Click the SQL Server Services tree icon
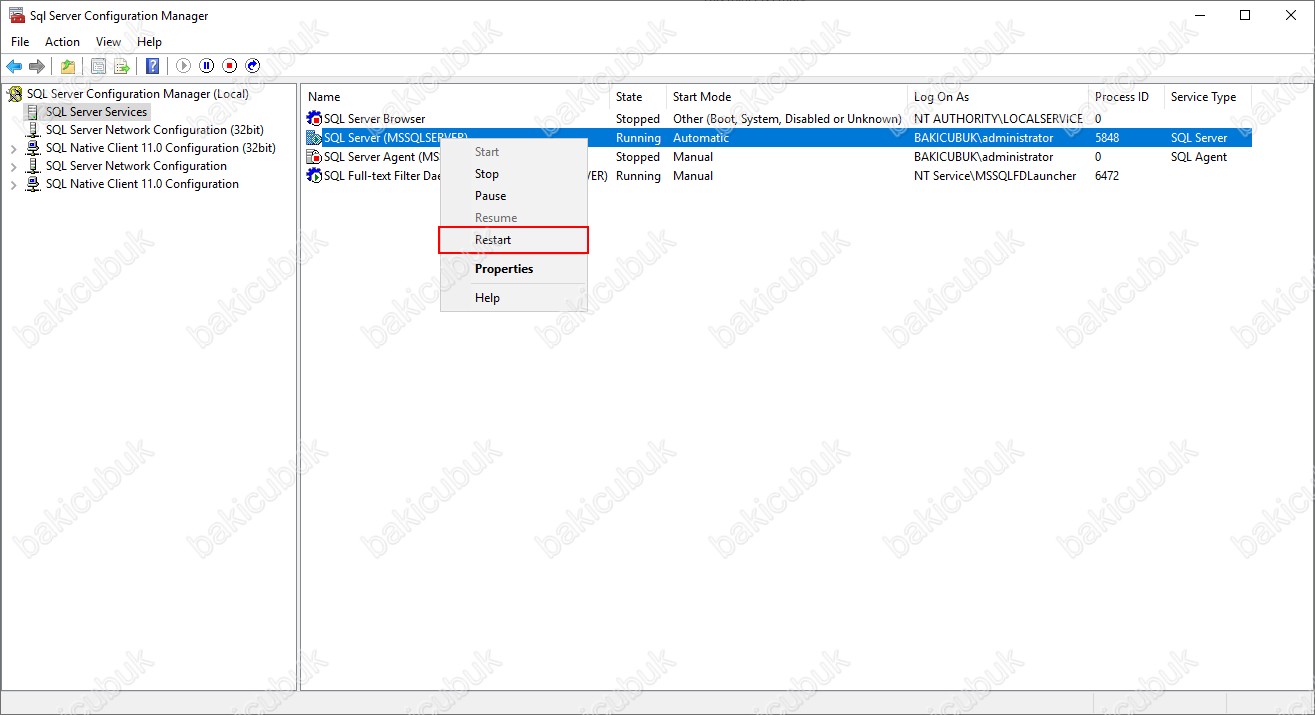 tap(34, 112)
